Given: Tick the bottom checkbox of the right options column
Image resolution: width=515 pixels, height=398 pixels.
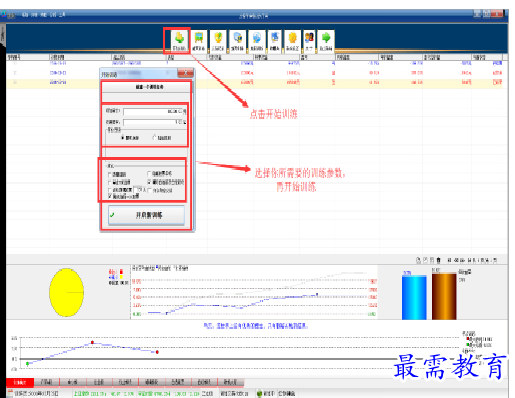Looking at the screenshot, I should (150, 190).
